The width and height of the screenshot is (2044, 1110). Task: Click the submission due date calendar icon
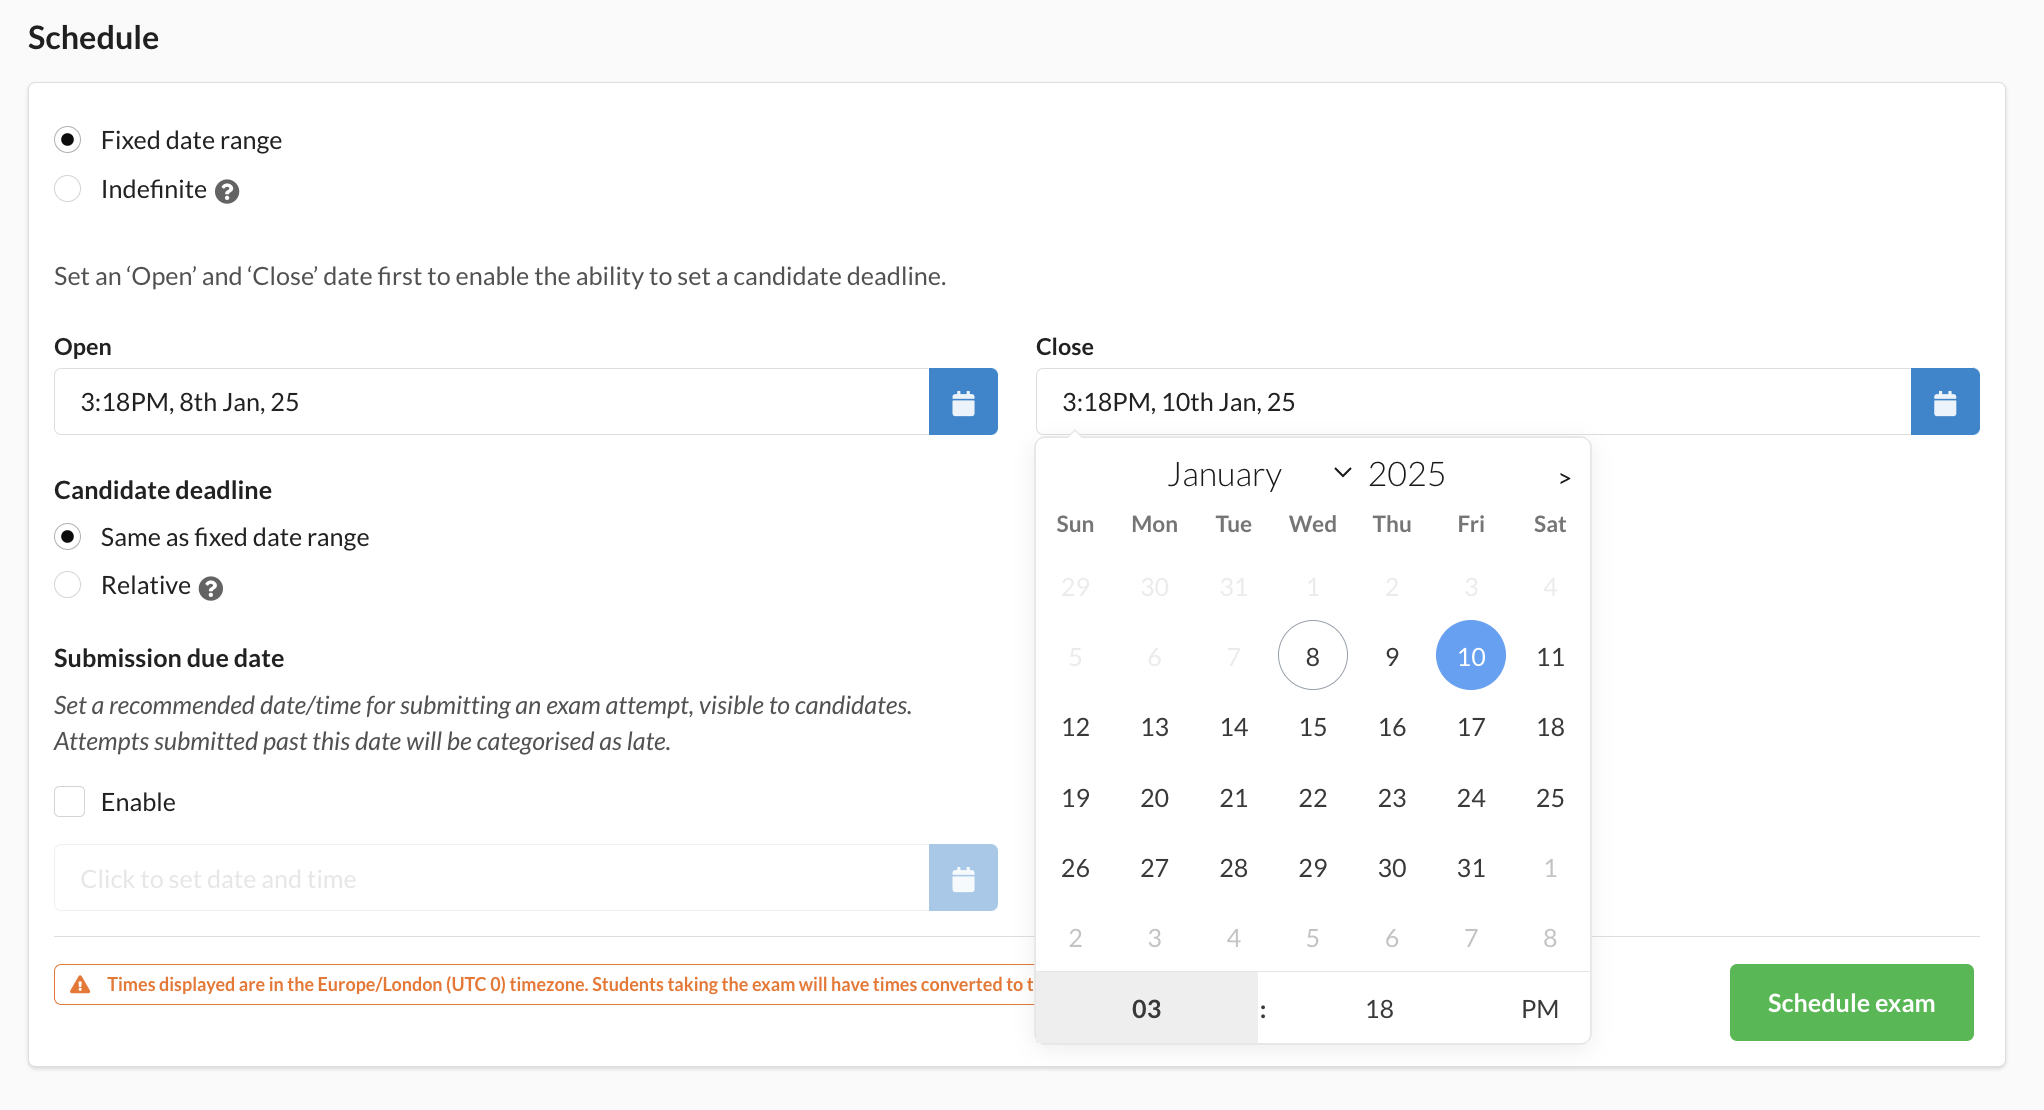click(962, 877)
